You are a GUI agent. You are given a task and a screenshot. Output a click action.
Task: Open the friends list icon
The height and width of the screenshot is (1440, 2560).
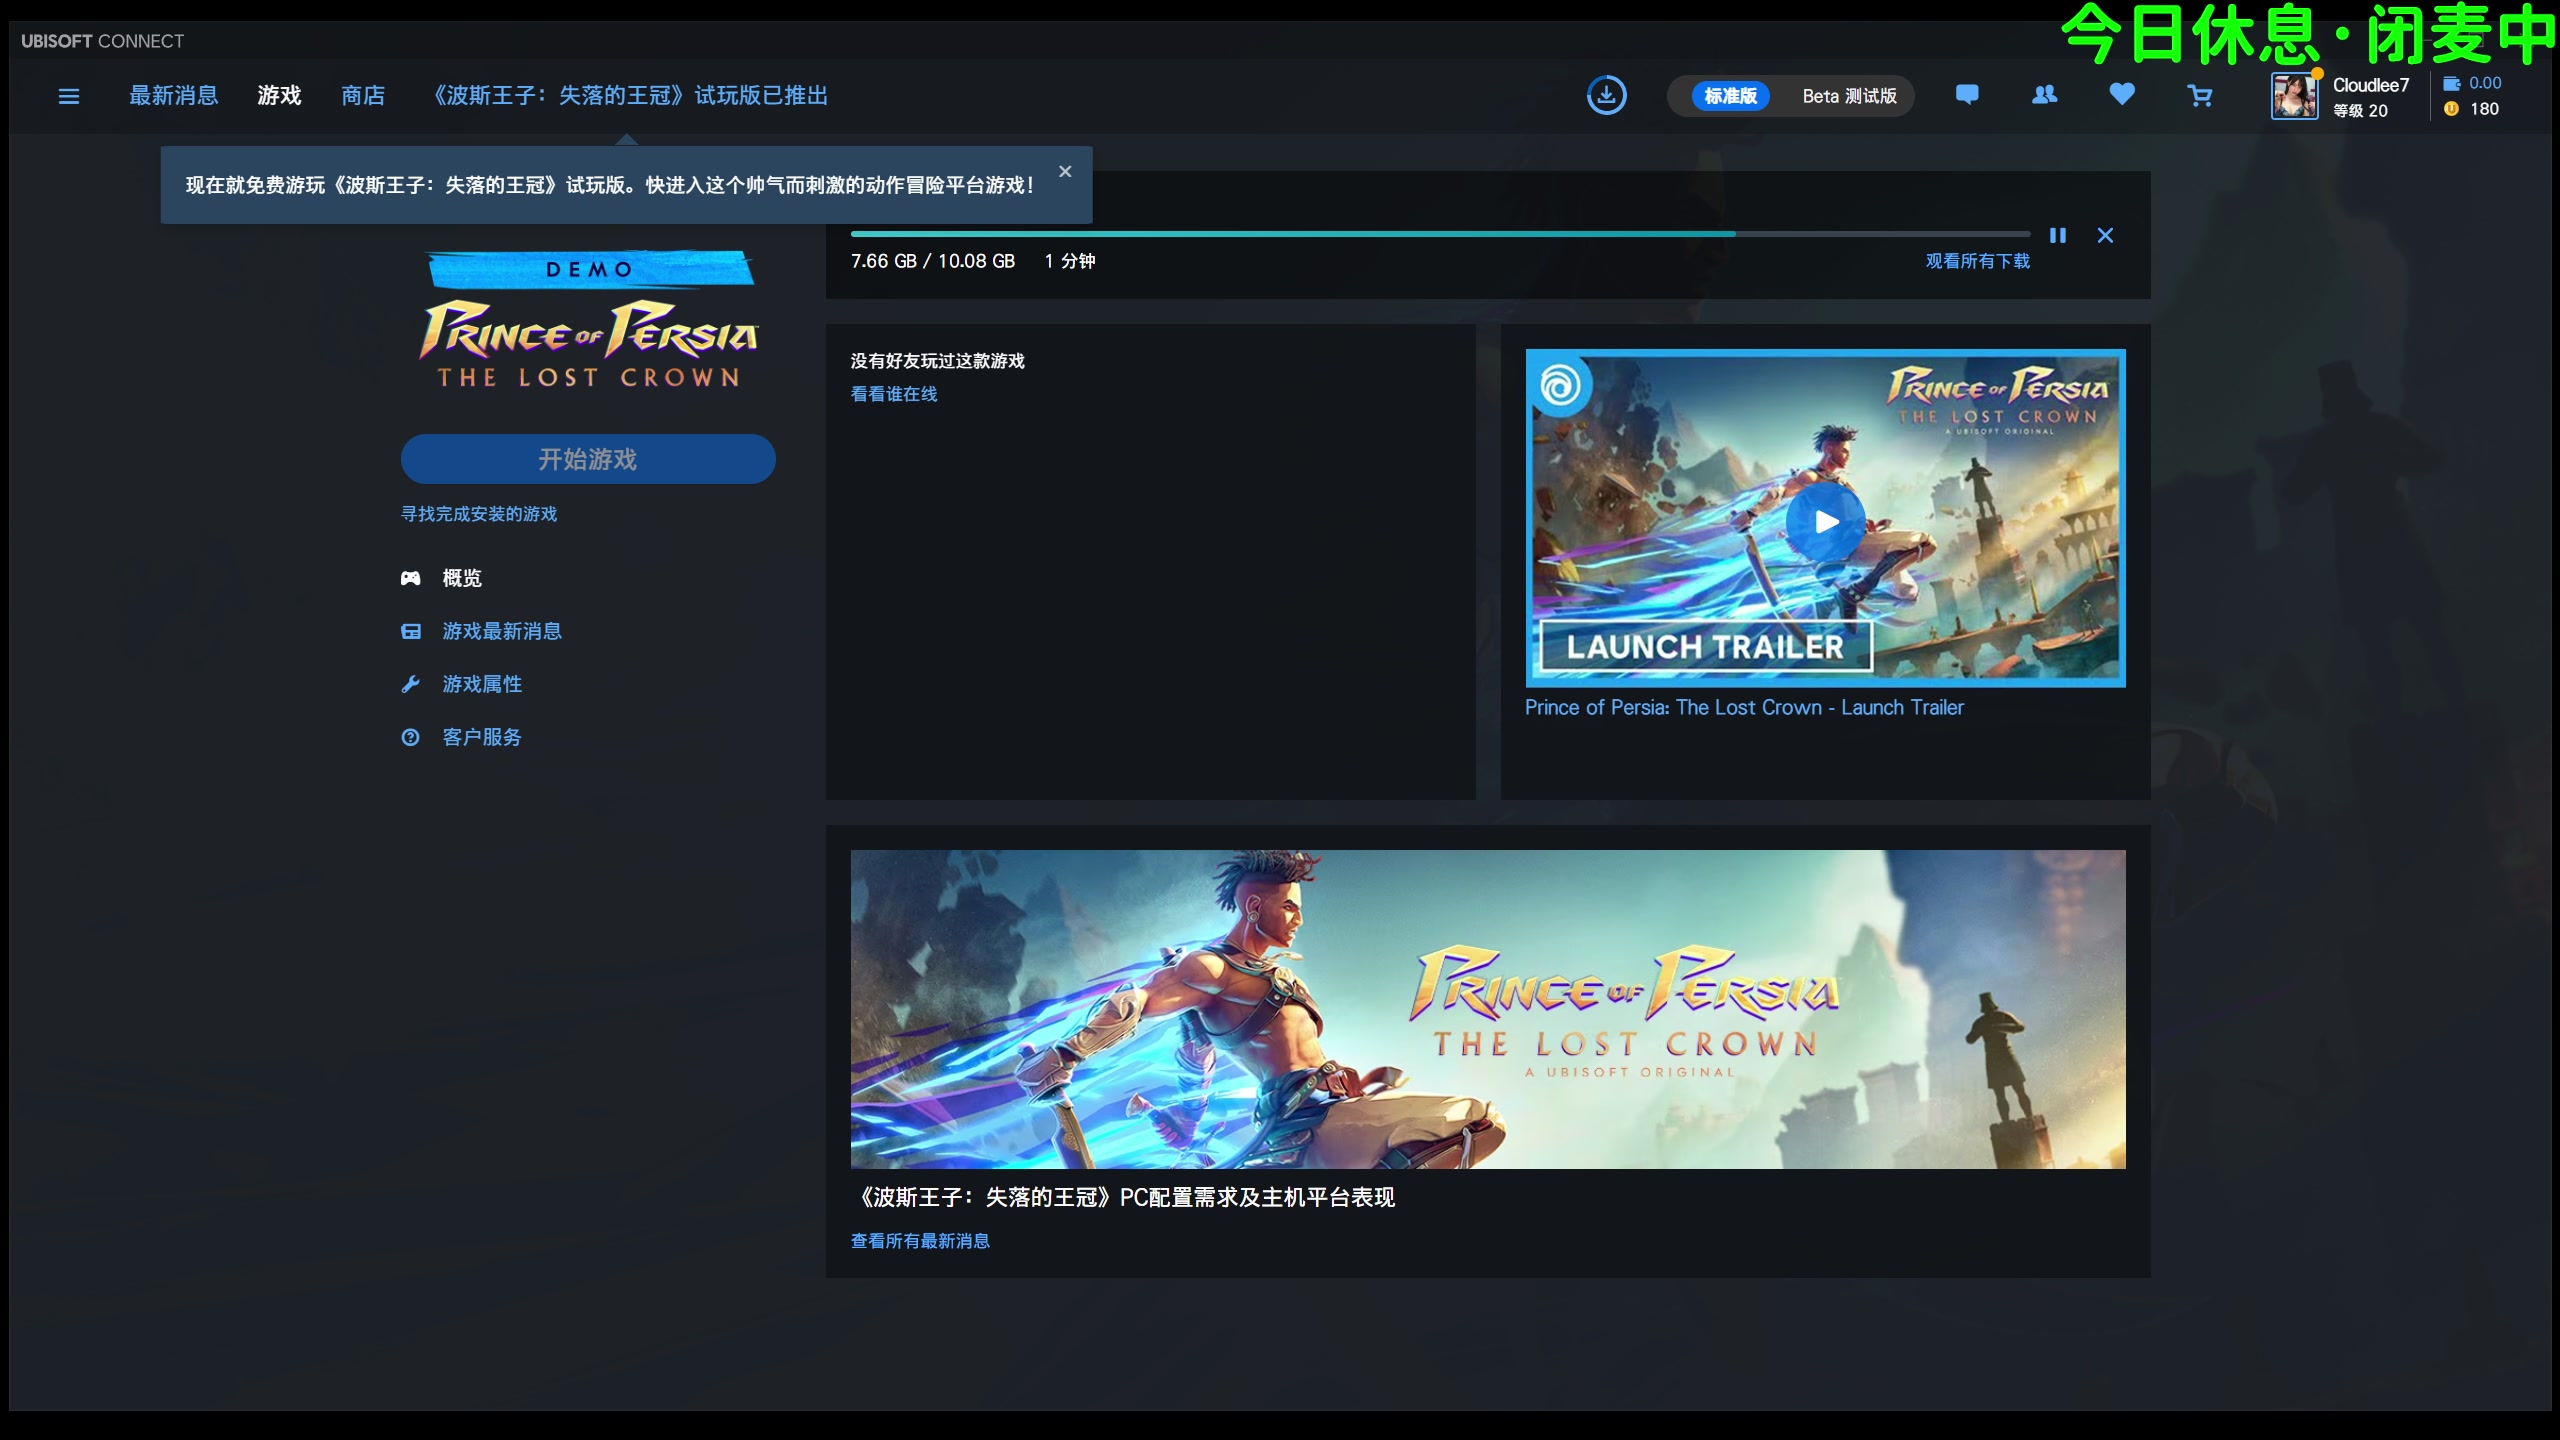tap(2045, 95)
